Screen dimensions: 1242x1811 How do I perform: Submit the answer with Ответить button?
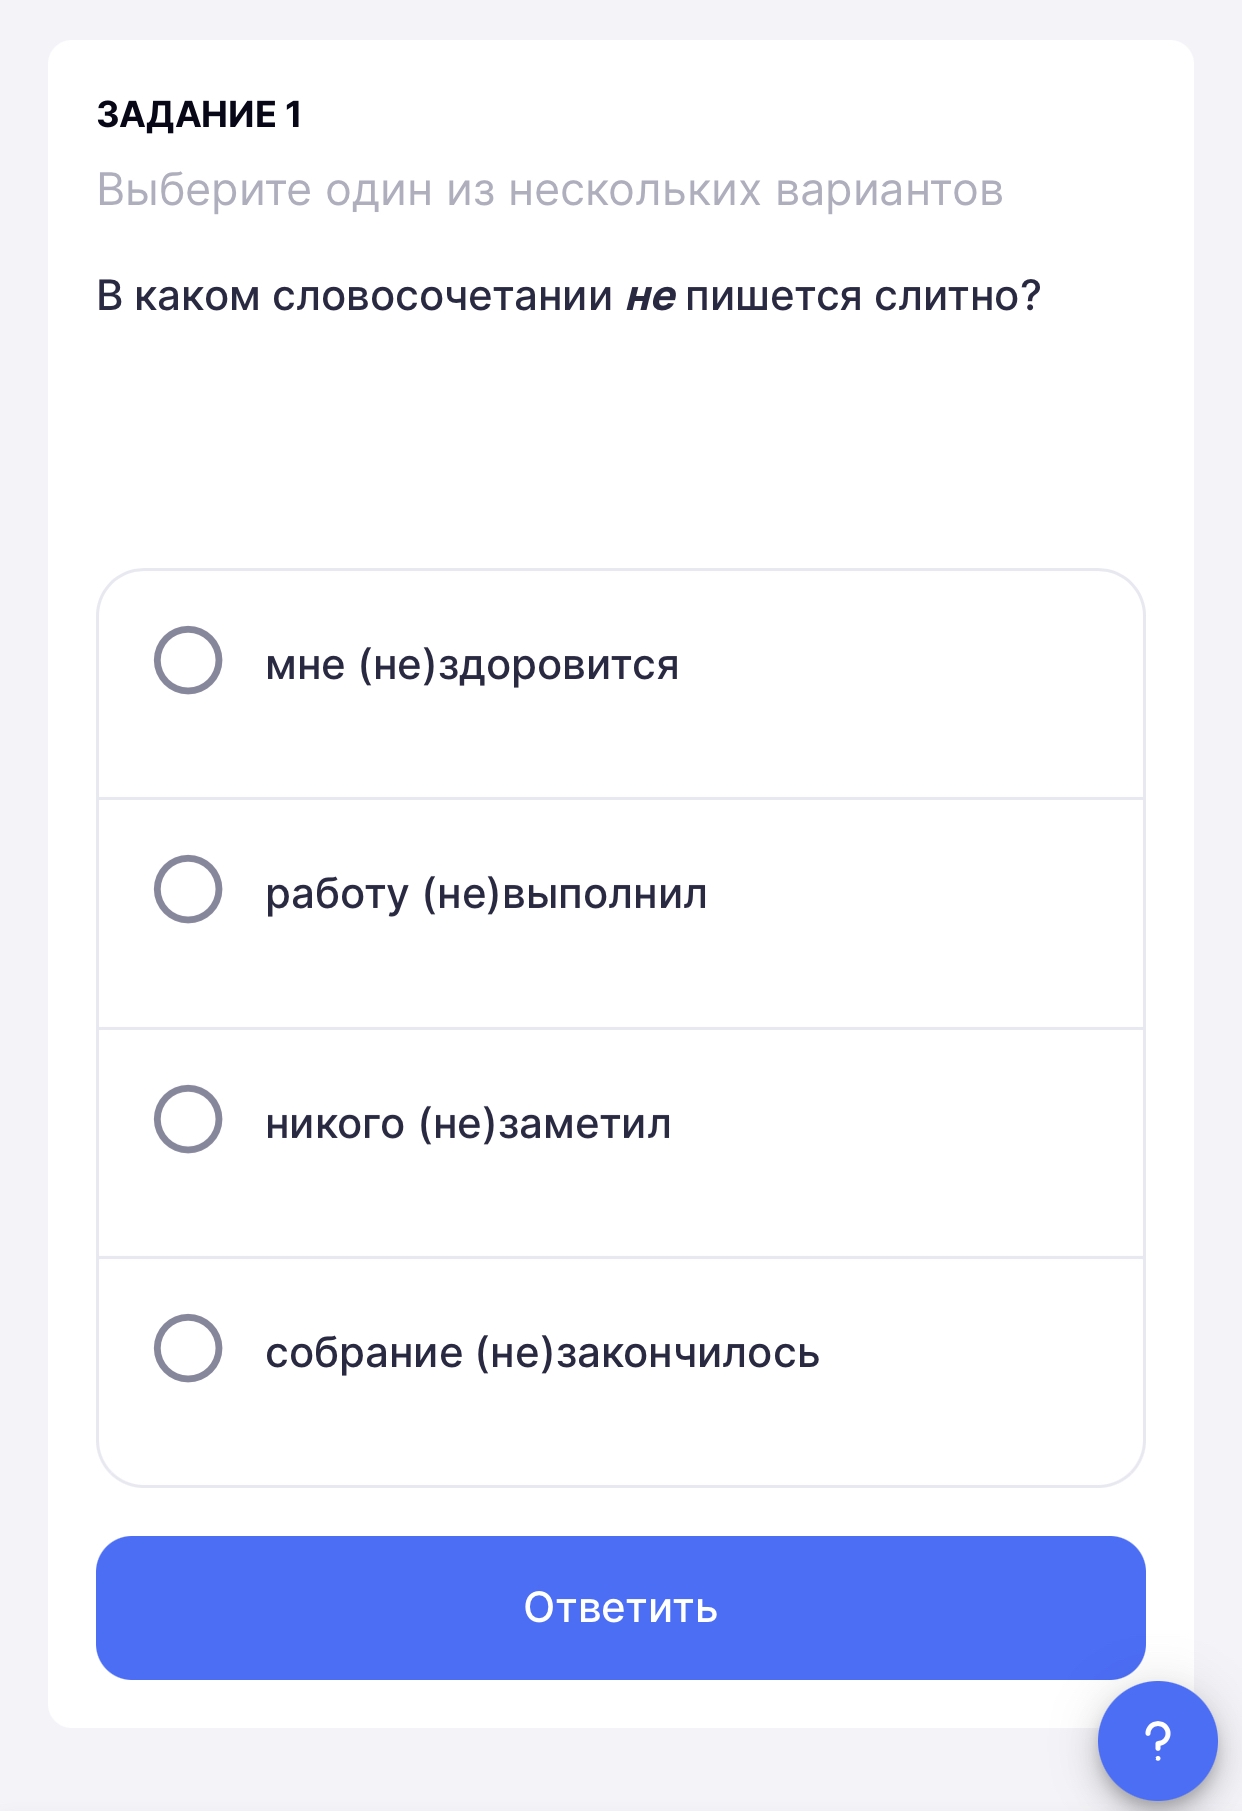coord(621,1608)
